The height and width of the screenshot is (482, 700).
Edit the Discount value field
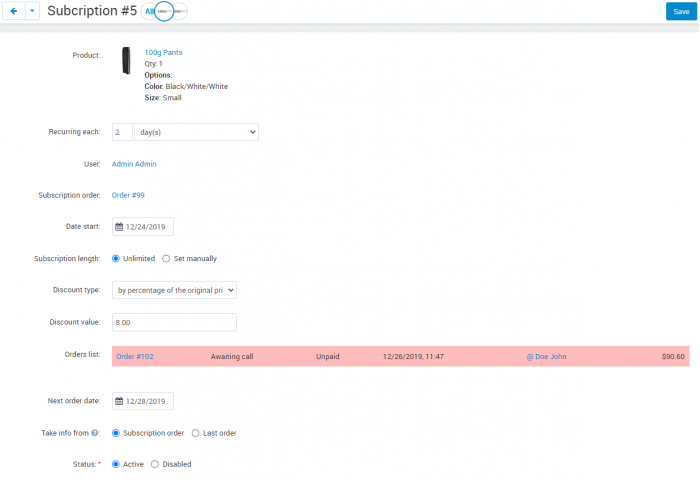tap(174, 322)
